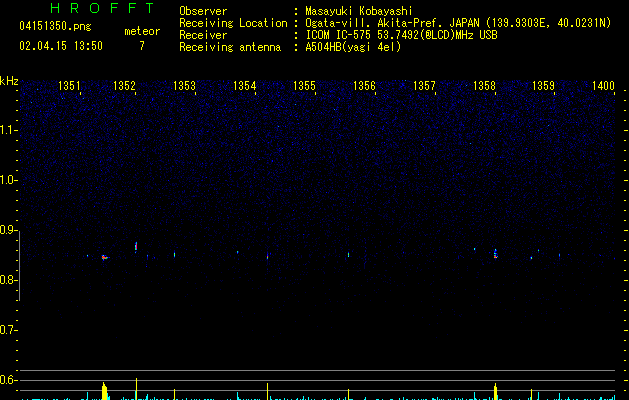629x400 pixels.
Task: Click the 1353 time axis label
Action: (184, 86)
